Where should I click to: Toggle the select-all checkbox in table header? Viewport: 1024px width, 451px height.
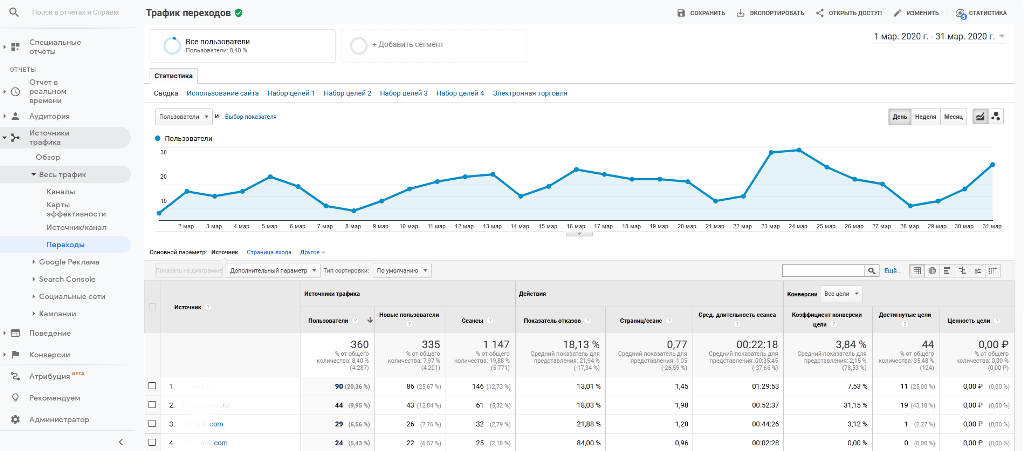click(x=152, y=306)
